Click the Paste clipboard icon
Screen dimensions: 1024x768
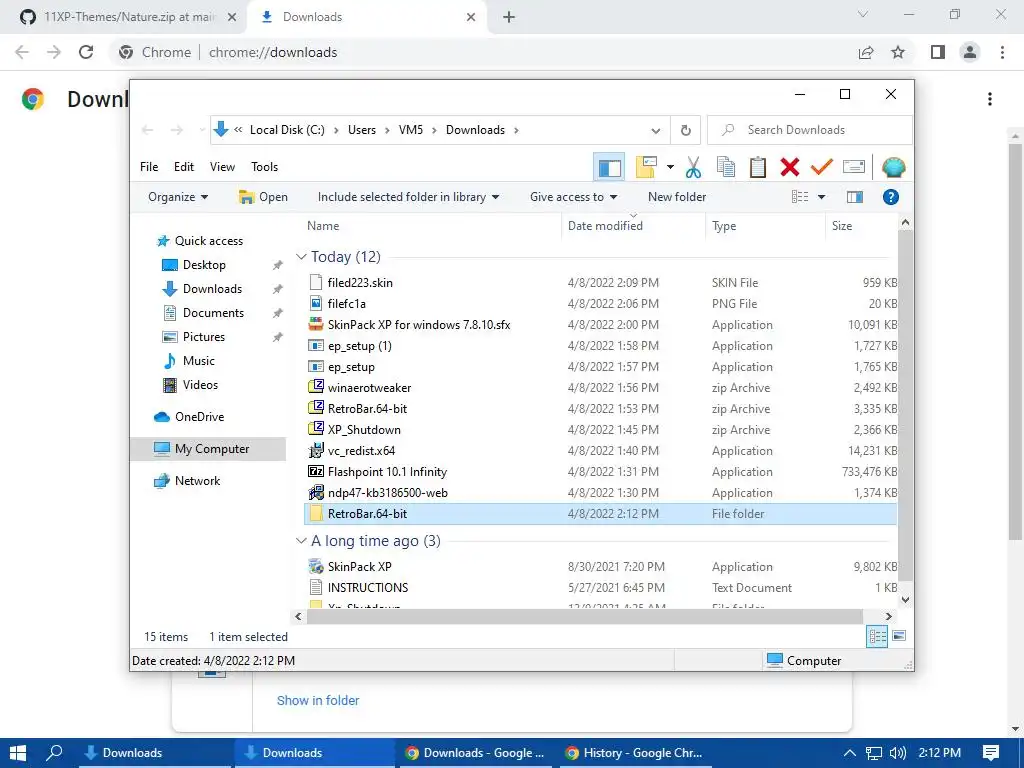[758, 167]
